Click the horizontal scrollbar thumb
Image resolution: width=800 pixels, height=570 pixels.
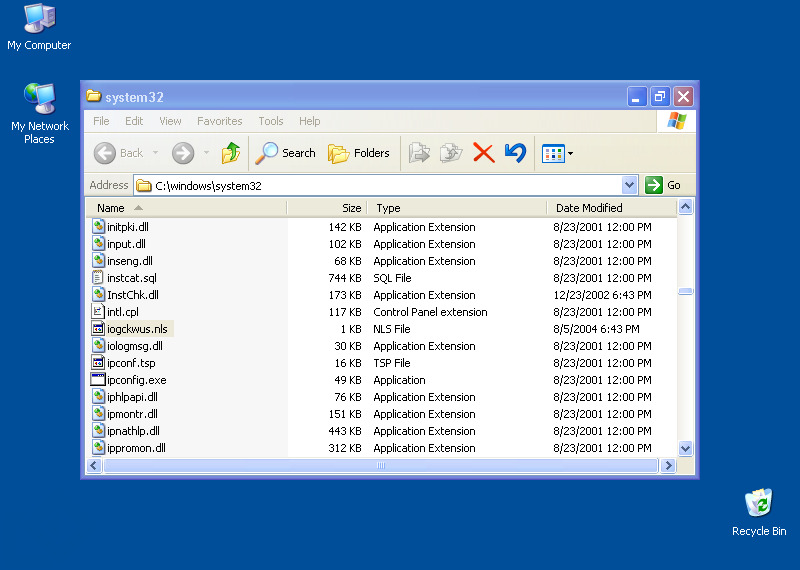[x=380, y=466]
